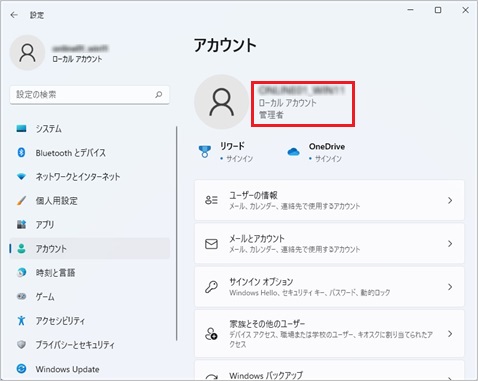The height and width of the screenshot is (381, 478).
Task: Click the ネットワークとインターネット wifi icon
Action: coord(21,177)
